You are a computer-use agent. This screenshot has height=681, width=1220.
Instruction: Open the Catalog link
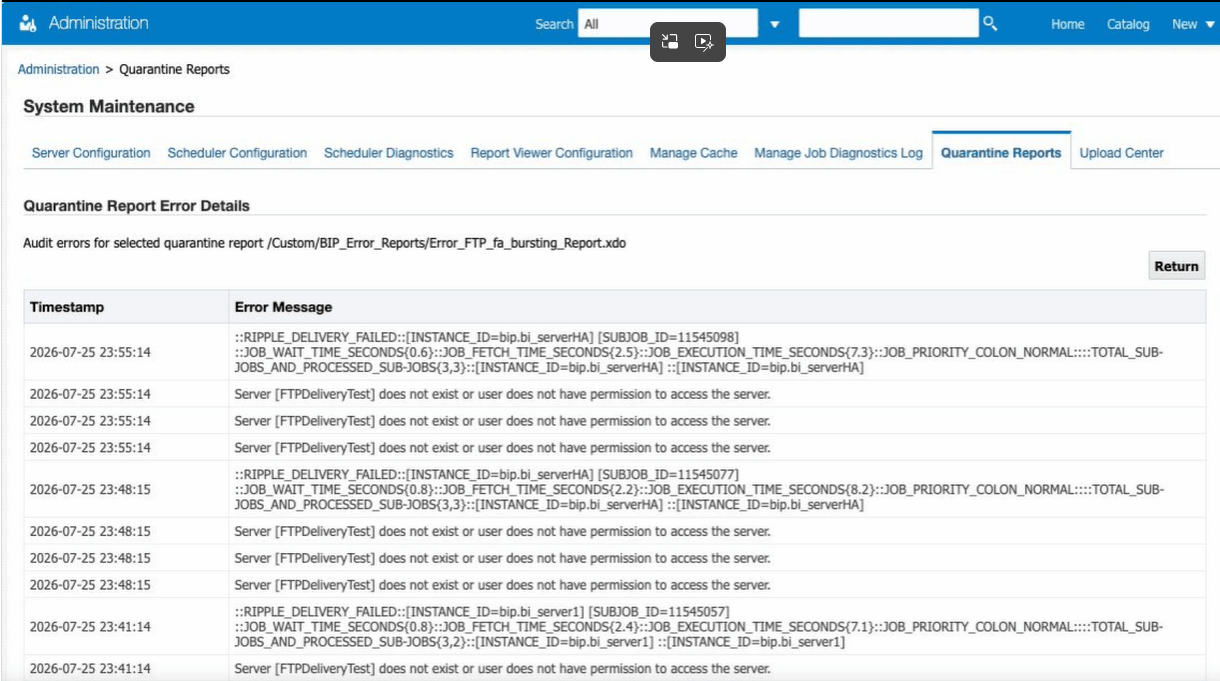pos(1128,24)
